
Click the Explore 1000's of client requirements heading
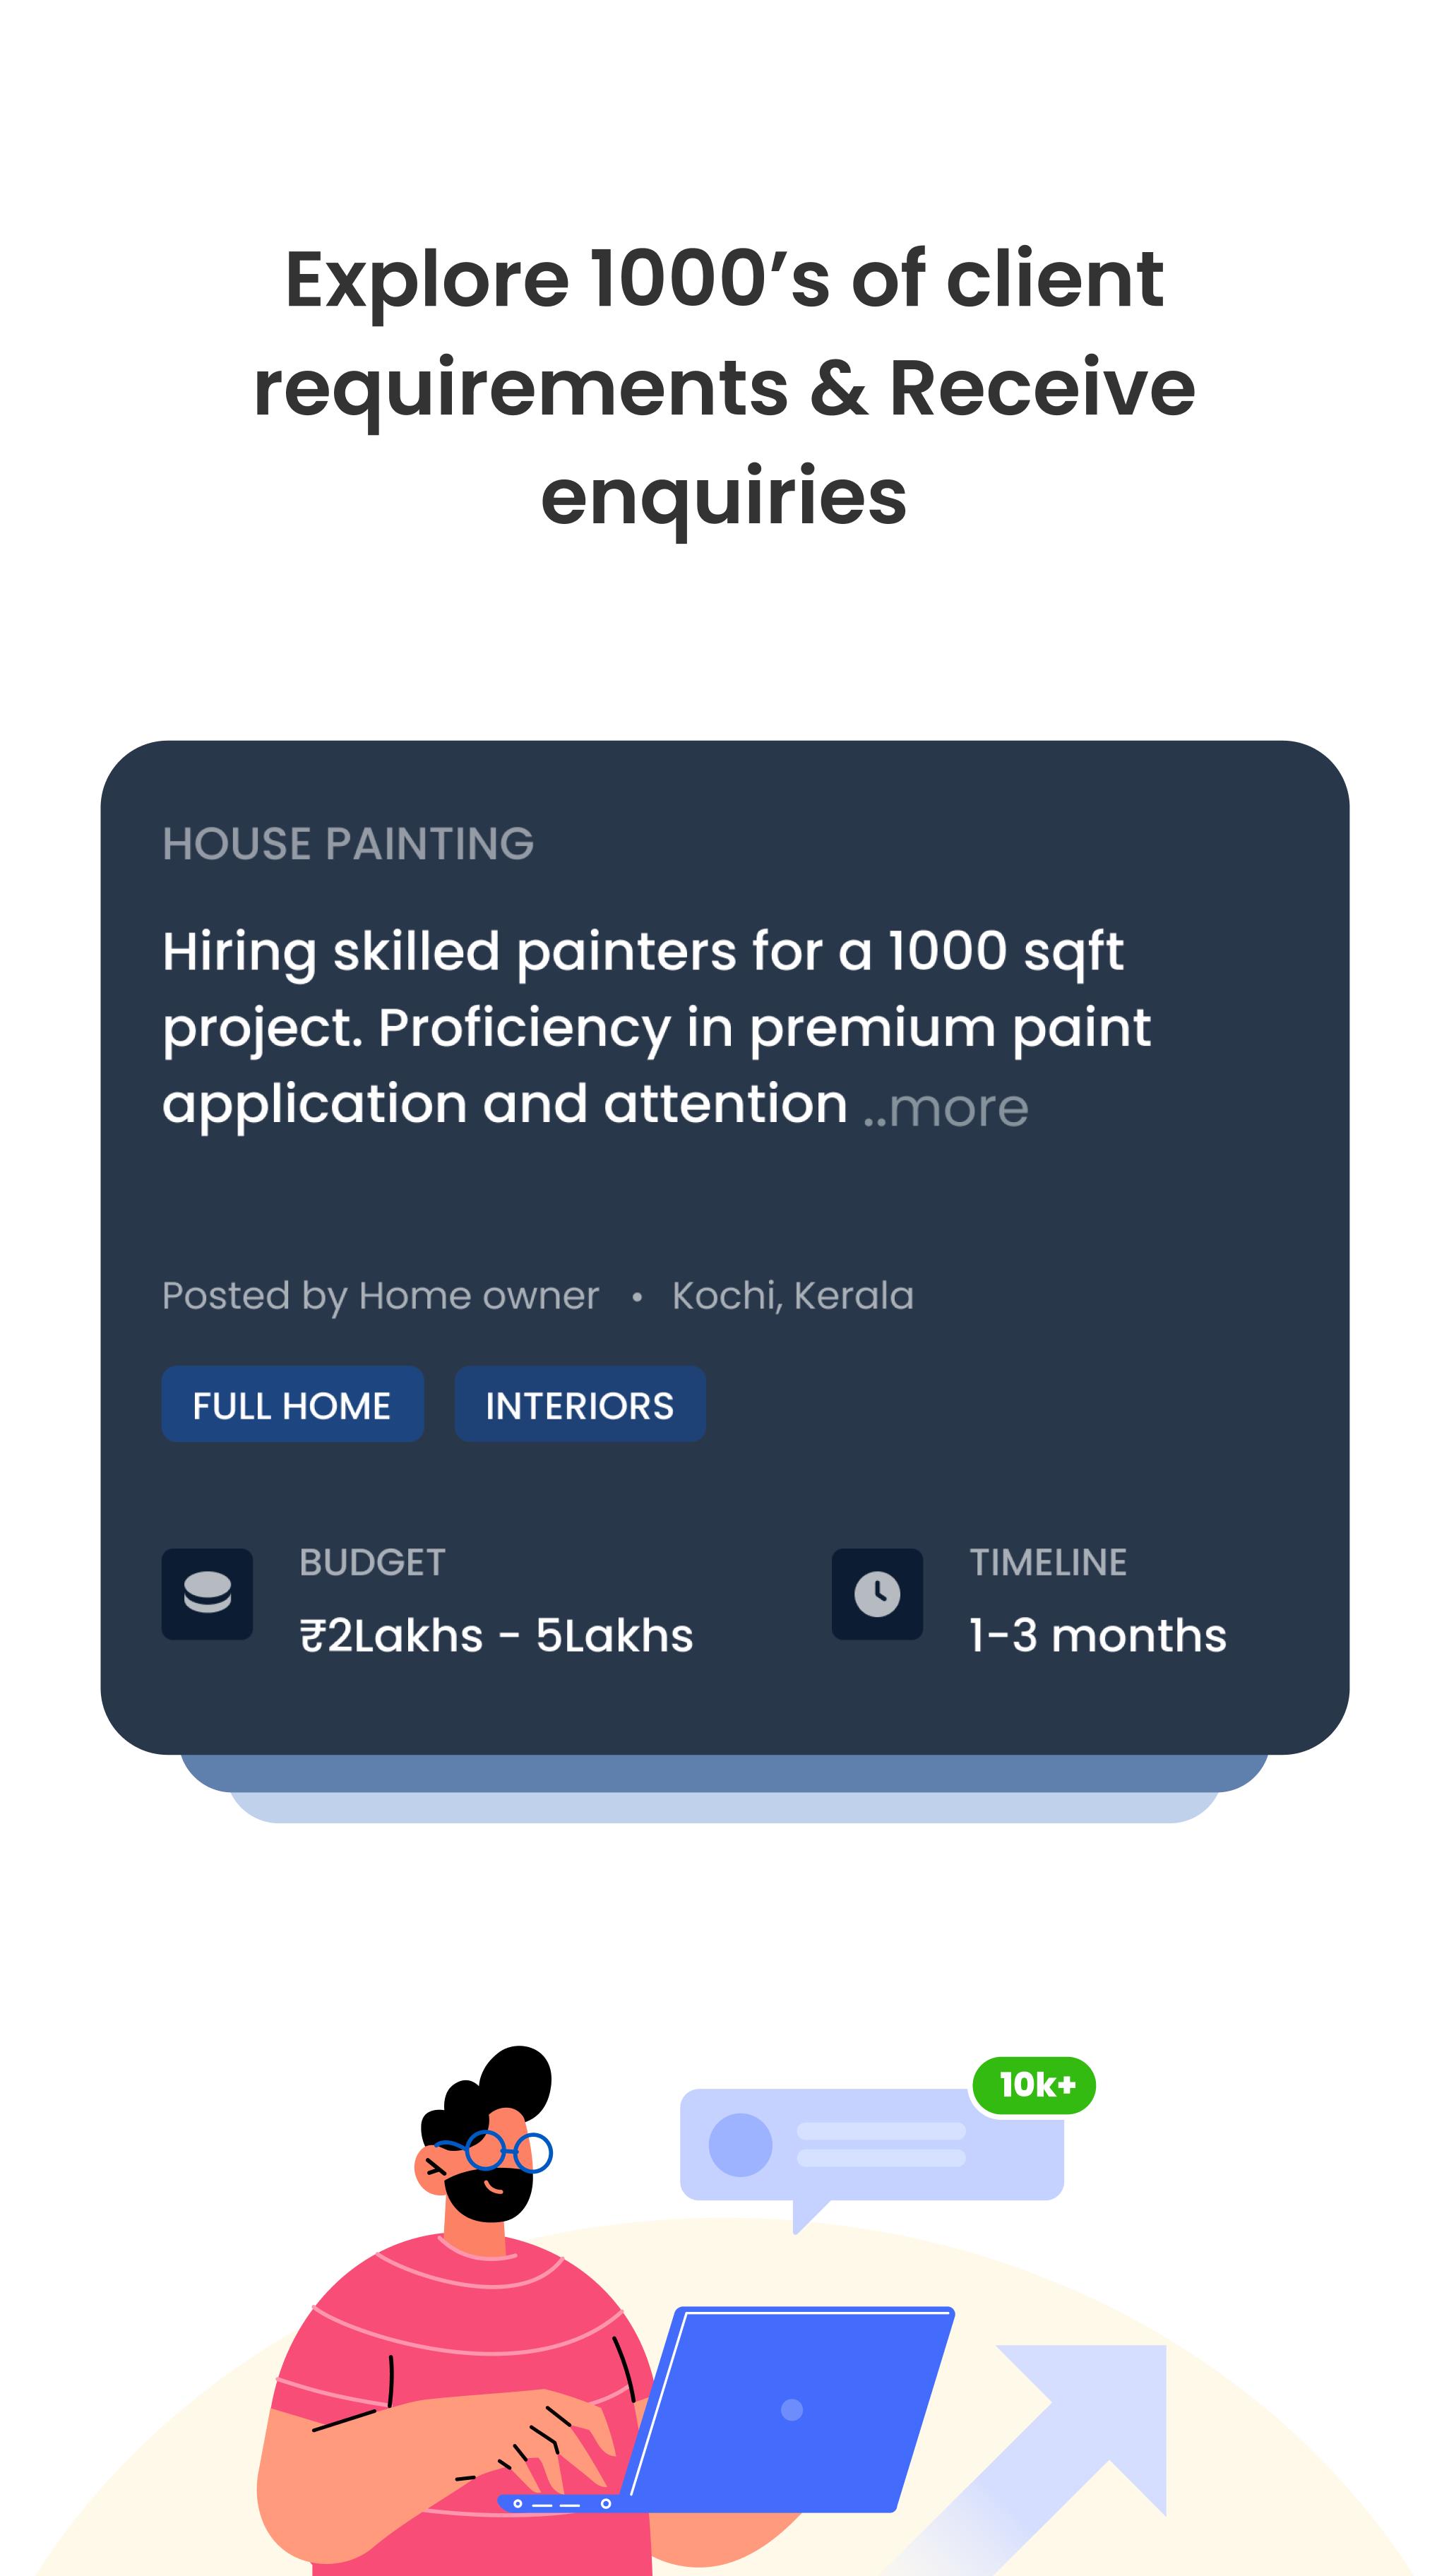[x=724, y=387]
